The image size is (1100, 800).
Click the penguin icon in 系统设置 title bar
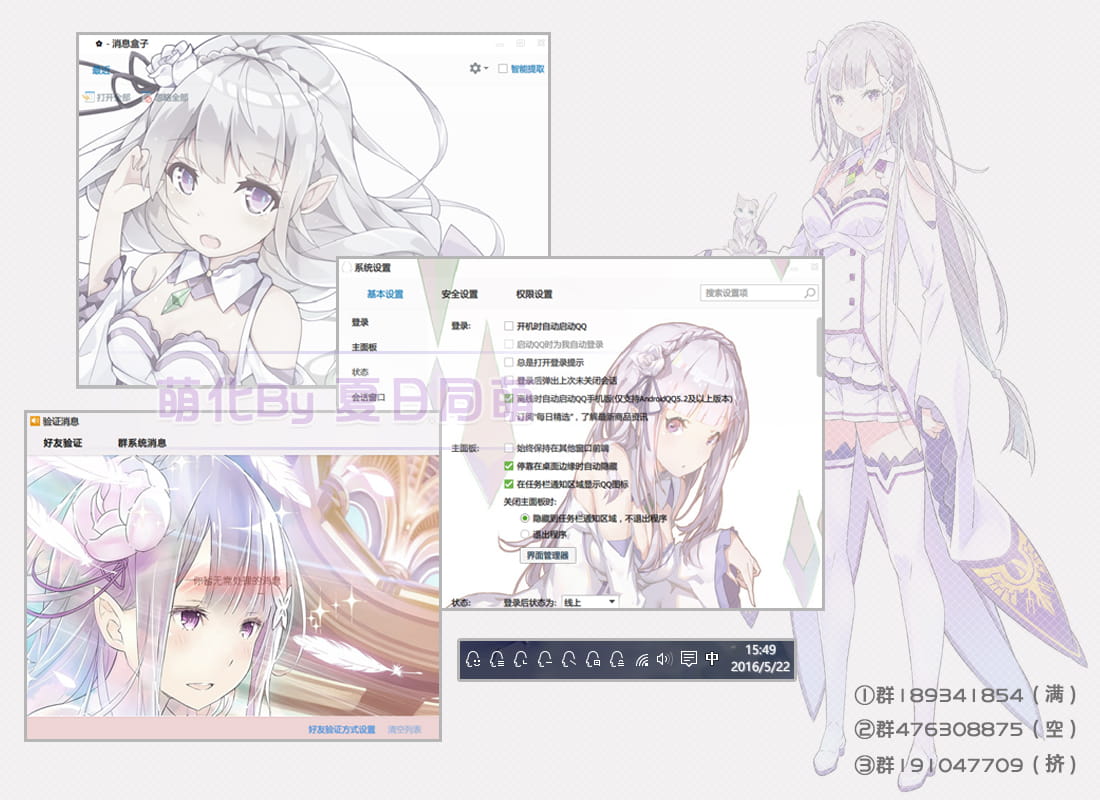click(346, 267)
